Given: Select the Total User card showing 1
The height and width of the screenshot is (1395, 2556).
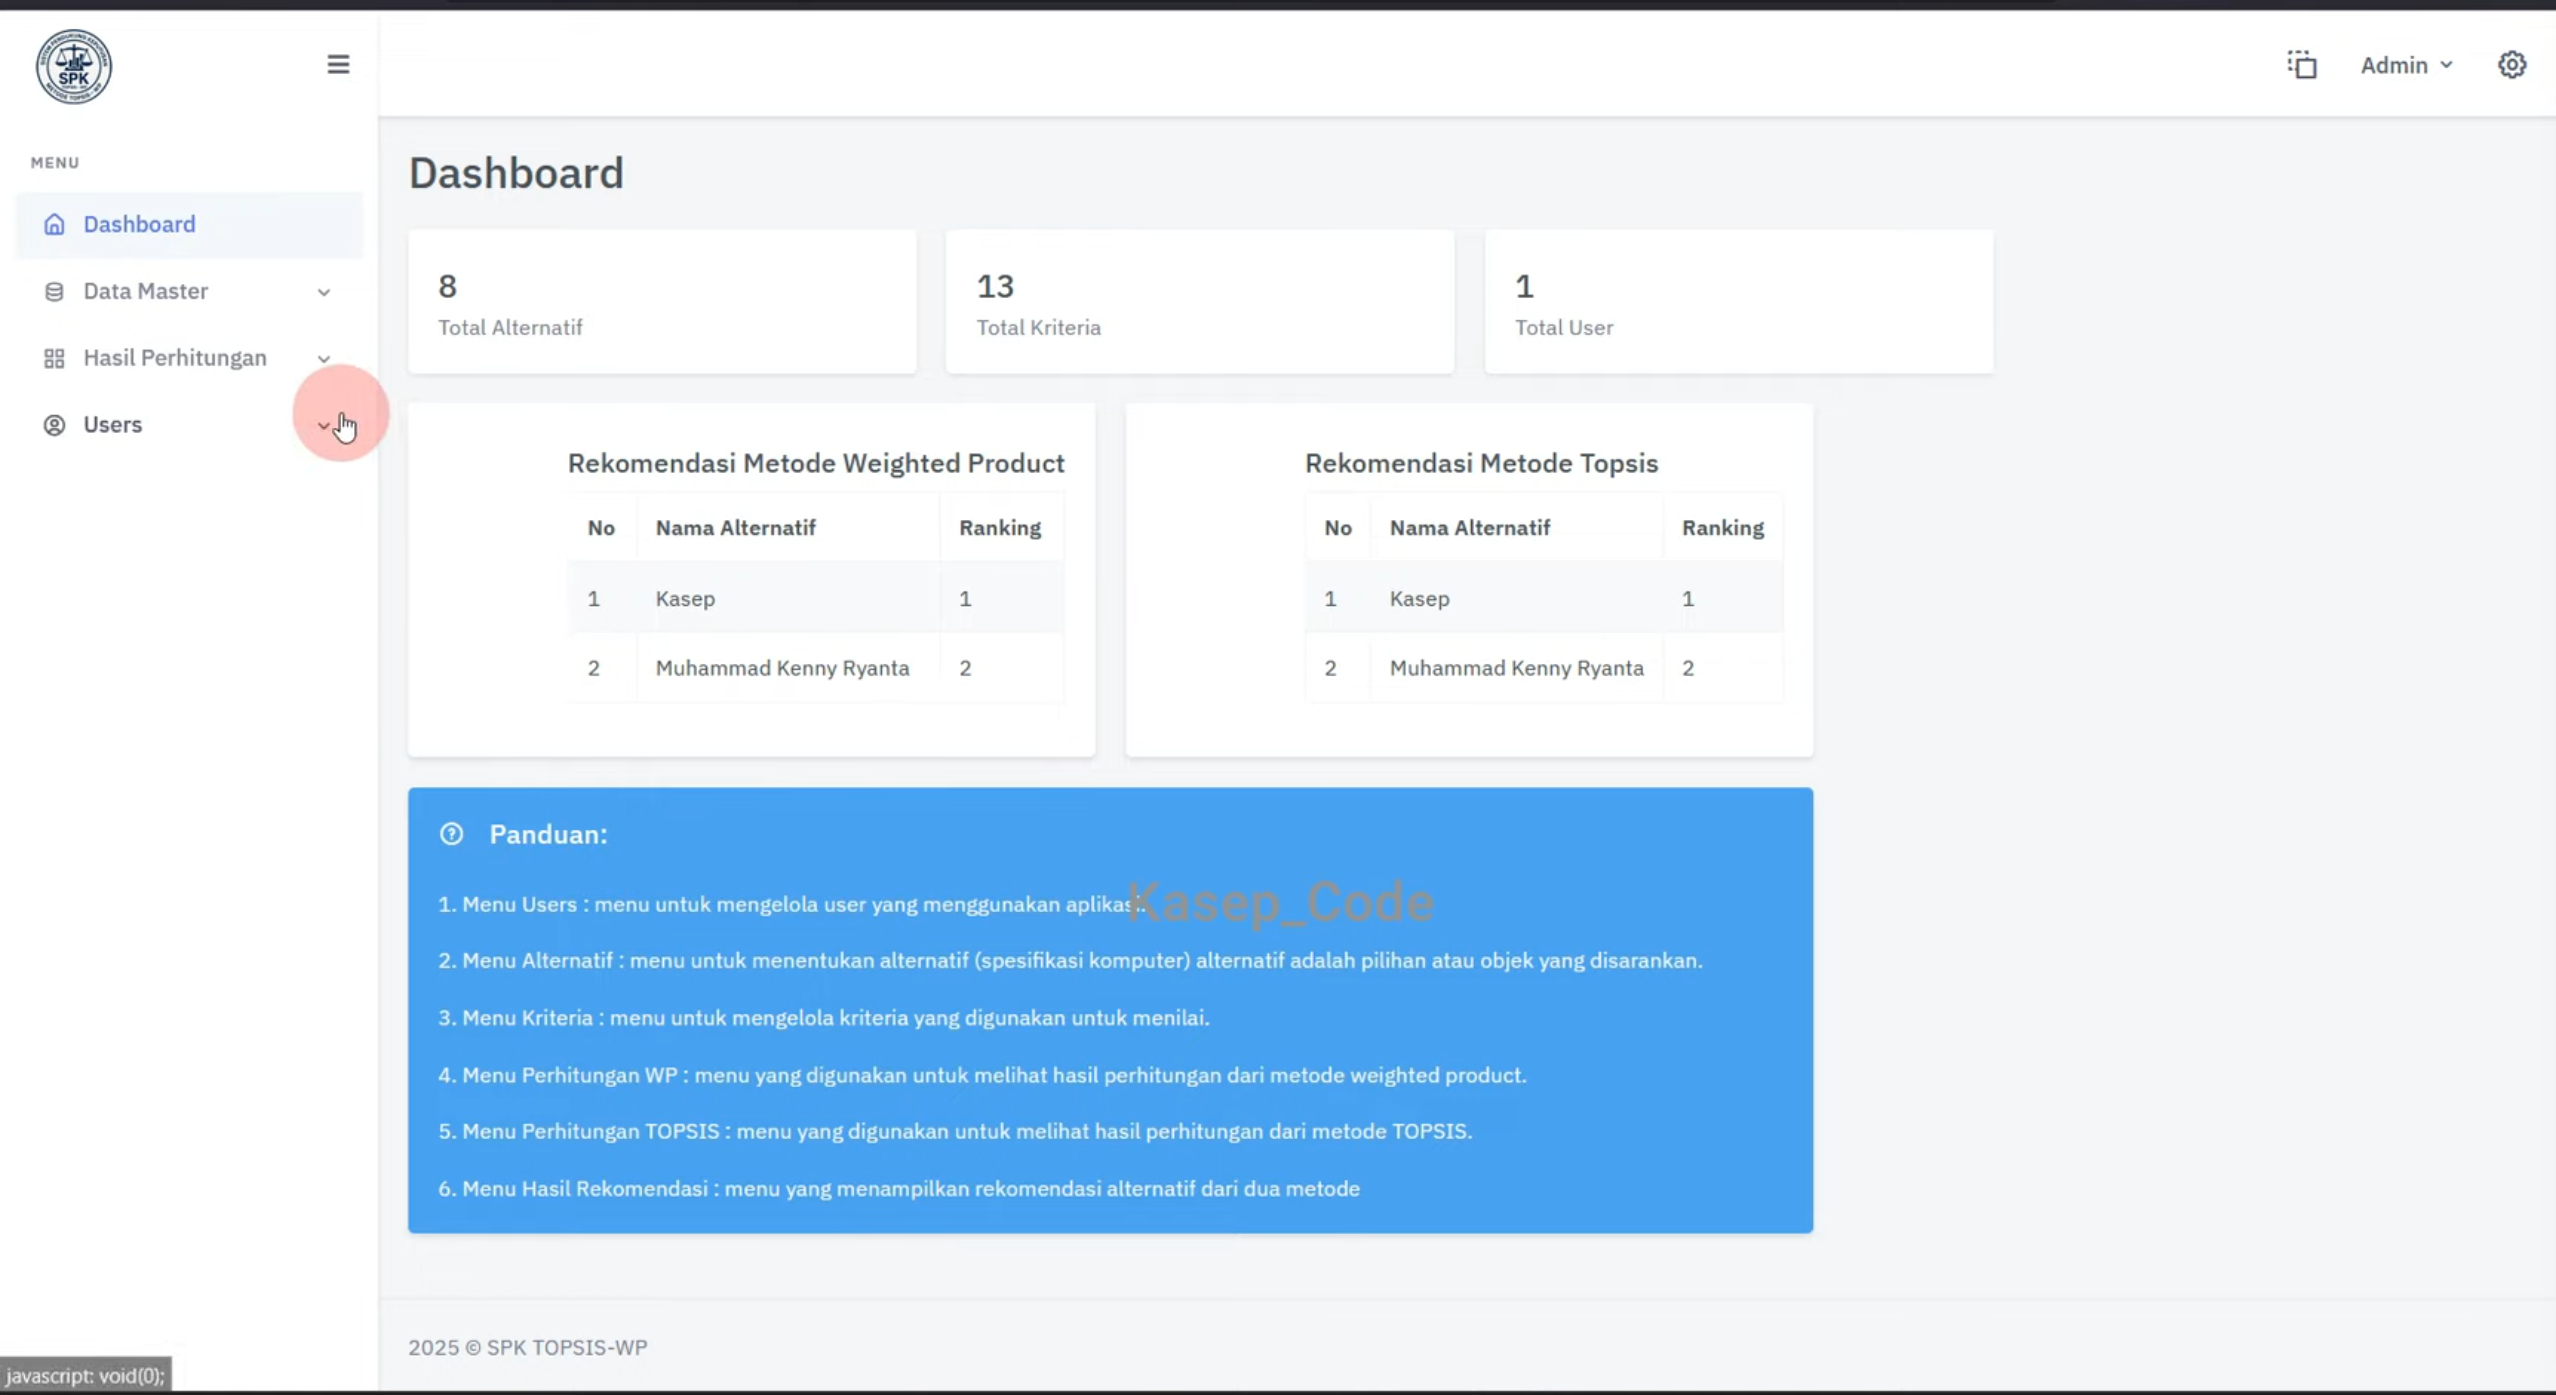Looking at the screenshot, I should [1739, 302].
